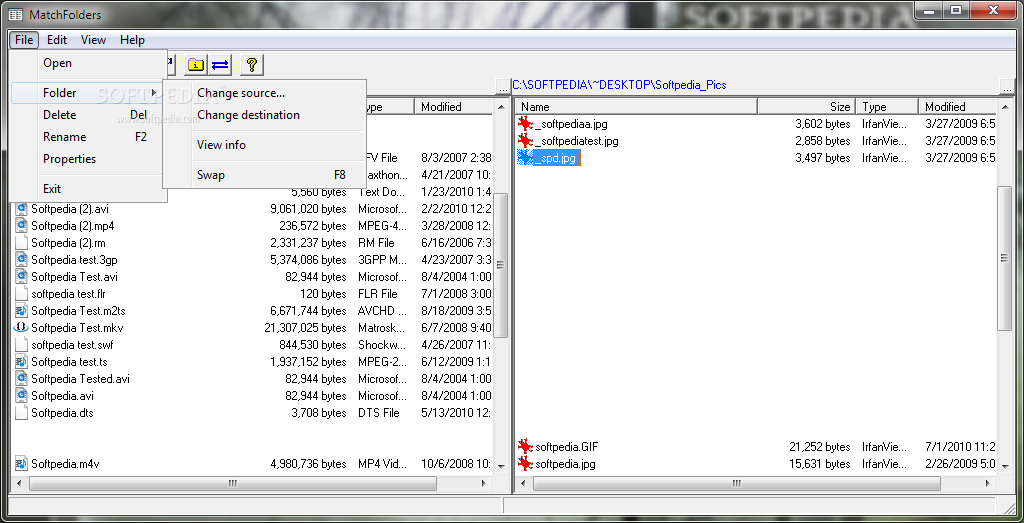Click the right pane's horizontal scroll left arrow

click(522, 483)
